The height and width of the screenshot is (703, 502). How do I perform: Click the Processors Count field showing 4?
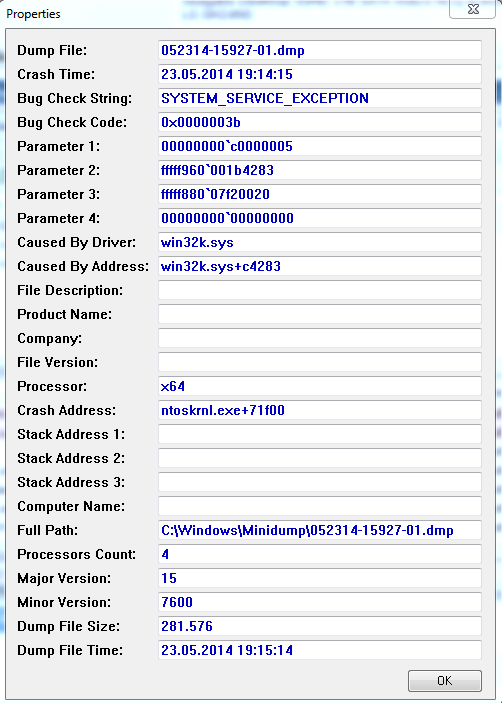click(320, 554)
